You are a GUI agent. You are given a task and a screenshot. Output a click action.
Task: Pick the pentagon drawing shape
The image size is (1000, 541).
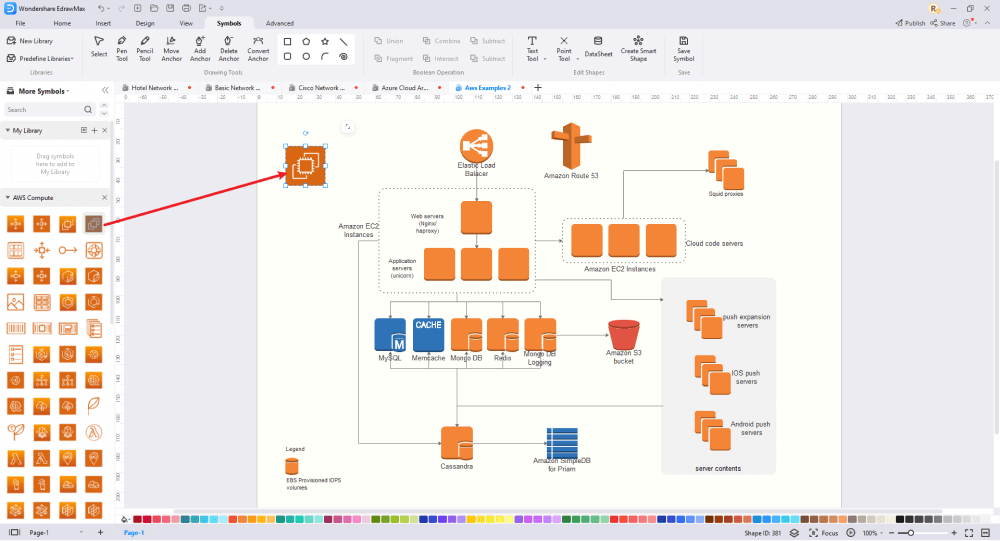point(306,41)
